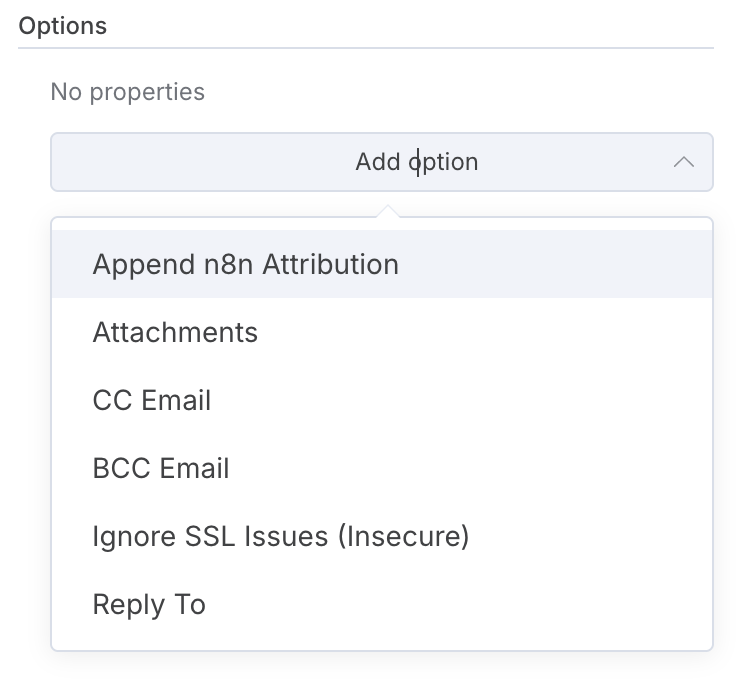The image size is (736, 682).
Task: Click the Options section header
Action: [x=63, y=25]
